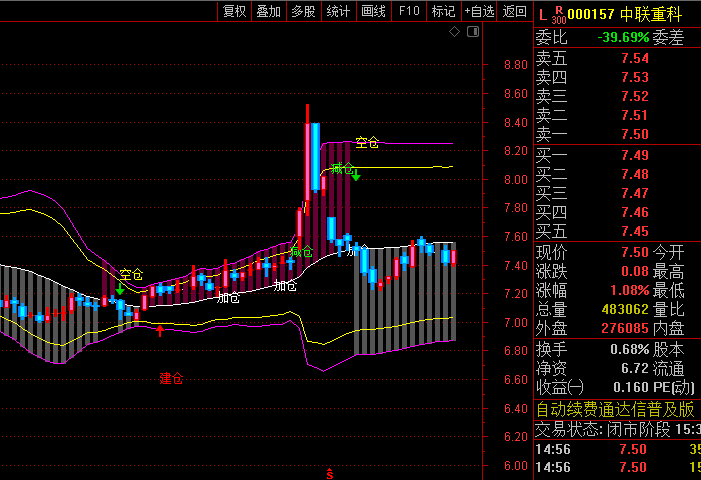Viewport: 701px width, 480px height.
Task: Select the 买二 price 7.48
Action: pos(635,174)
